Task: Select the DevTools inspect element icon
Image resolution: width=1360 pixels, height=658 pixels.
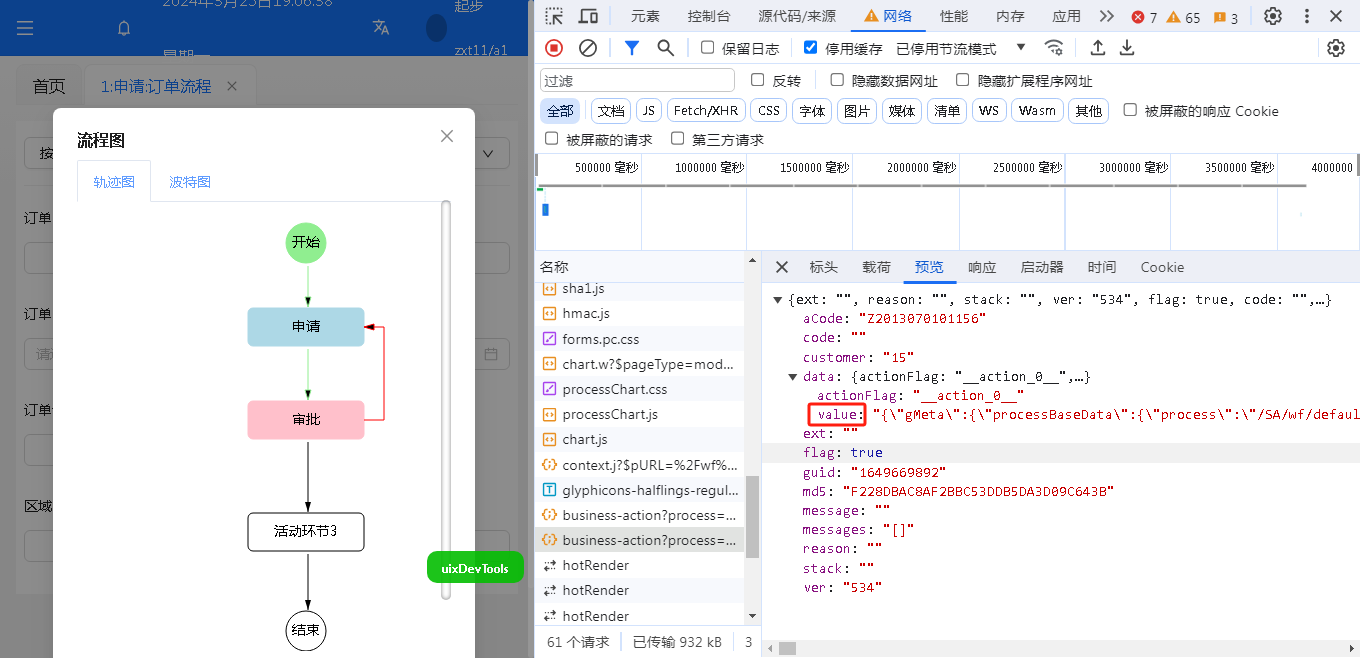Action: [554, 16]
